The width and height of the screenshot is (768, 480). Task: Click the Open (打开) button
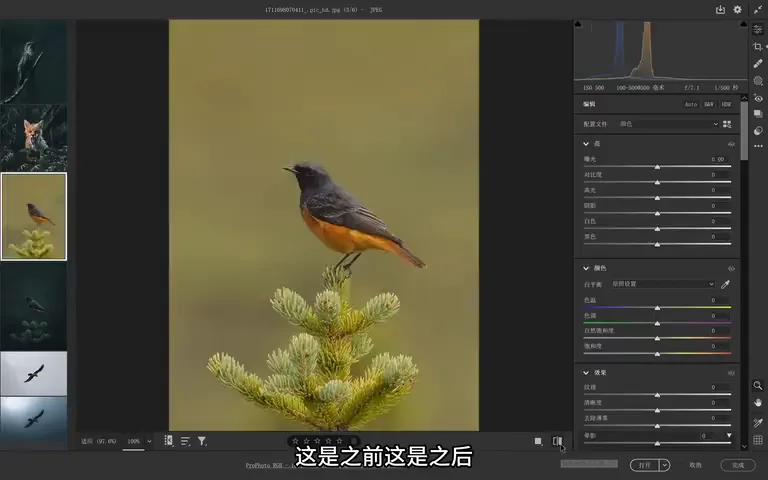point(645,465)
